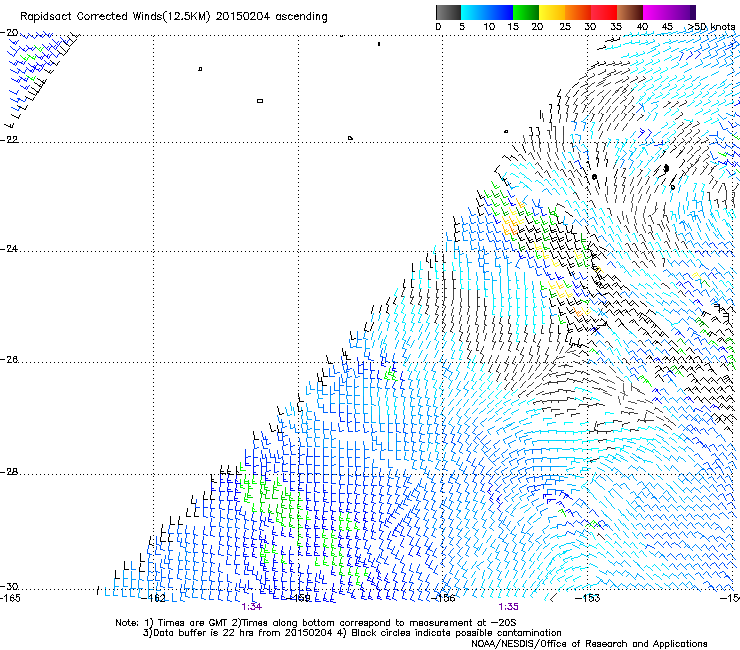The image size is (740, 650).
Task: Click the '1:34' swath time label
Action: [x=252, y=607]
